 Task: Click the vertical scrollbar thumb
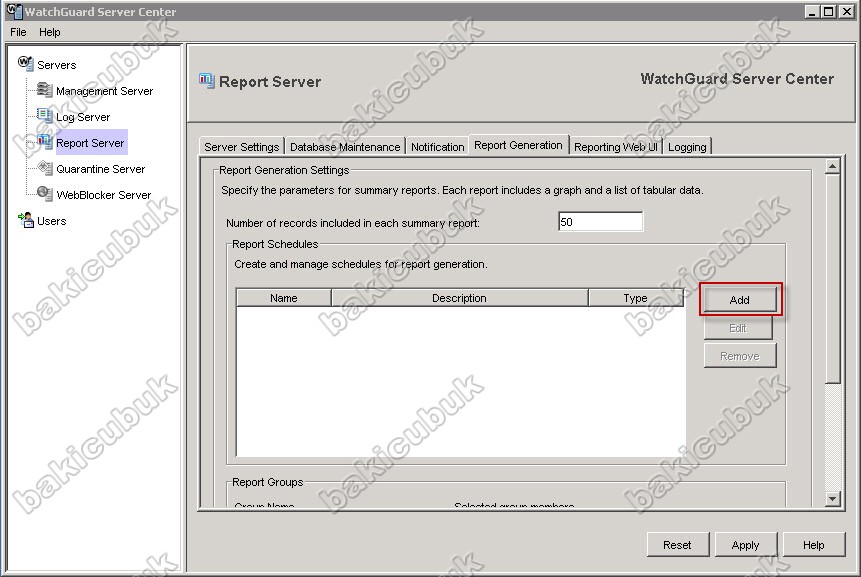pos(832,278)
